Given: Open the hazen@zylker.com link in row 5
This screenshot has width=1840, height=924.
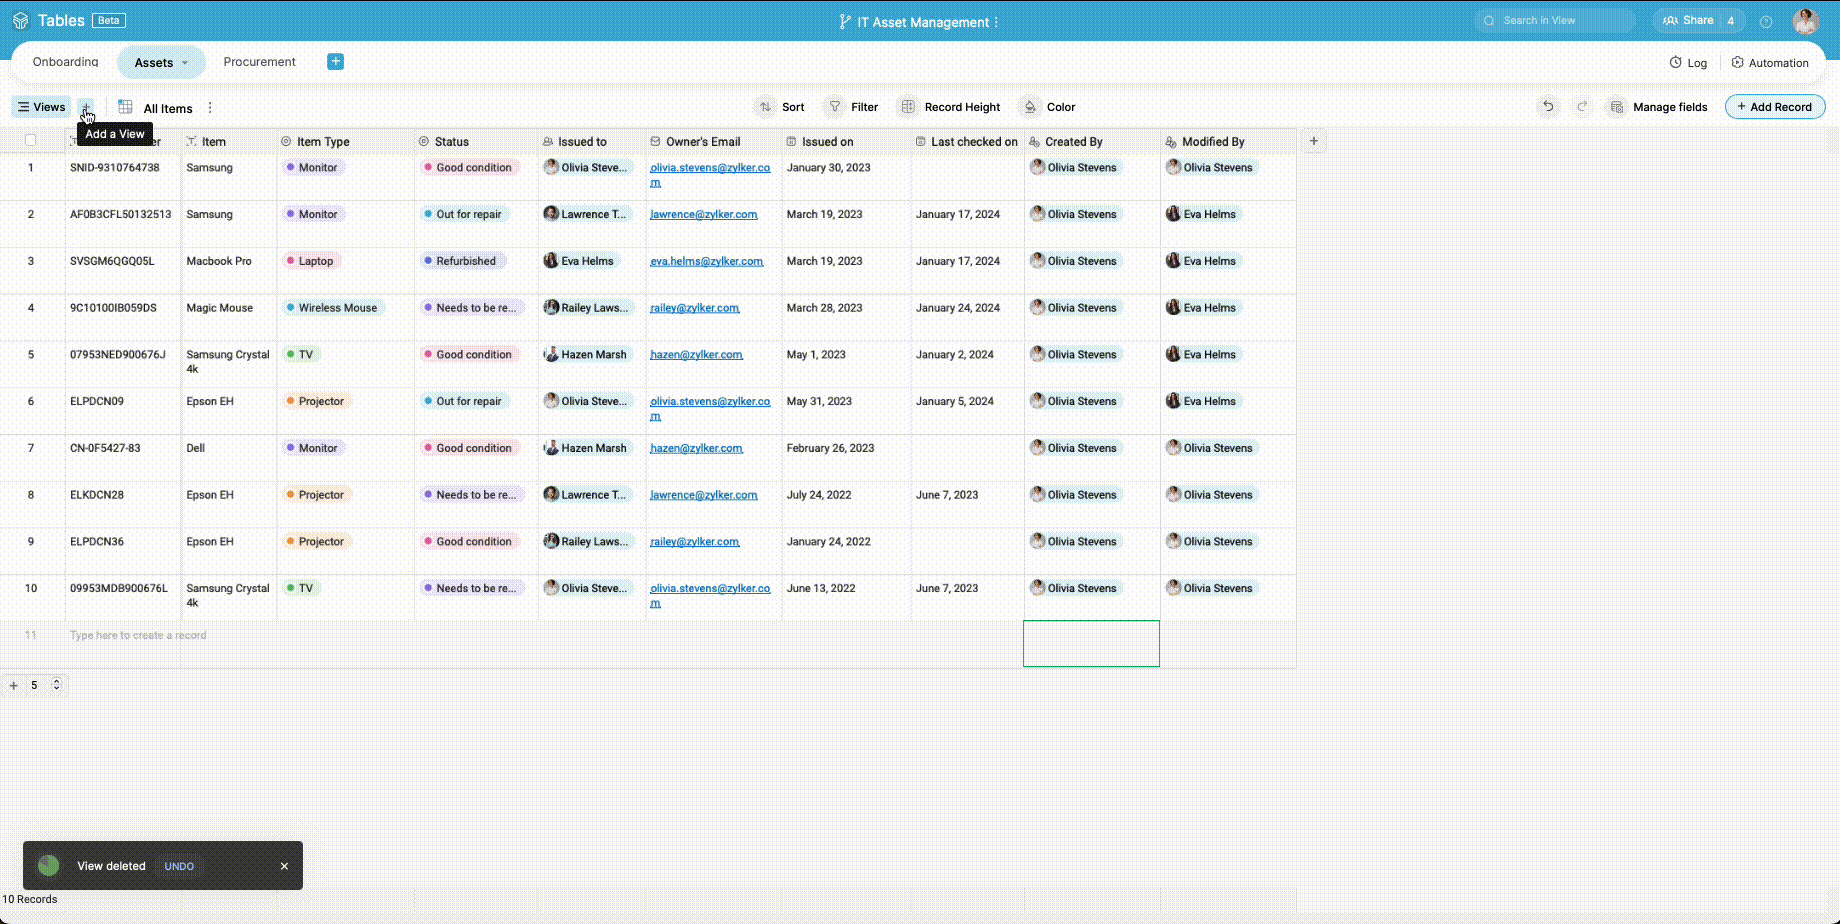Looking at the screenshot, I should point(696,355).
